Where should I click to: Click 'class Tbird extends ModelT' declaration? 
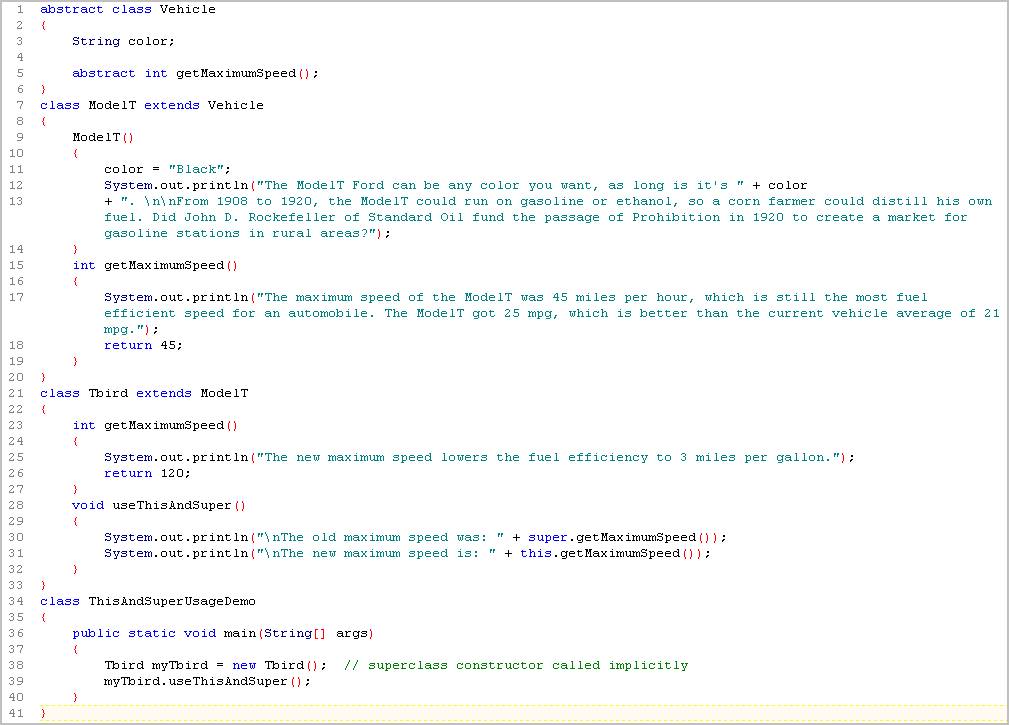click(144, 394)
